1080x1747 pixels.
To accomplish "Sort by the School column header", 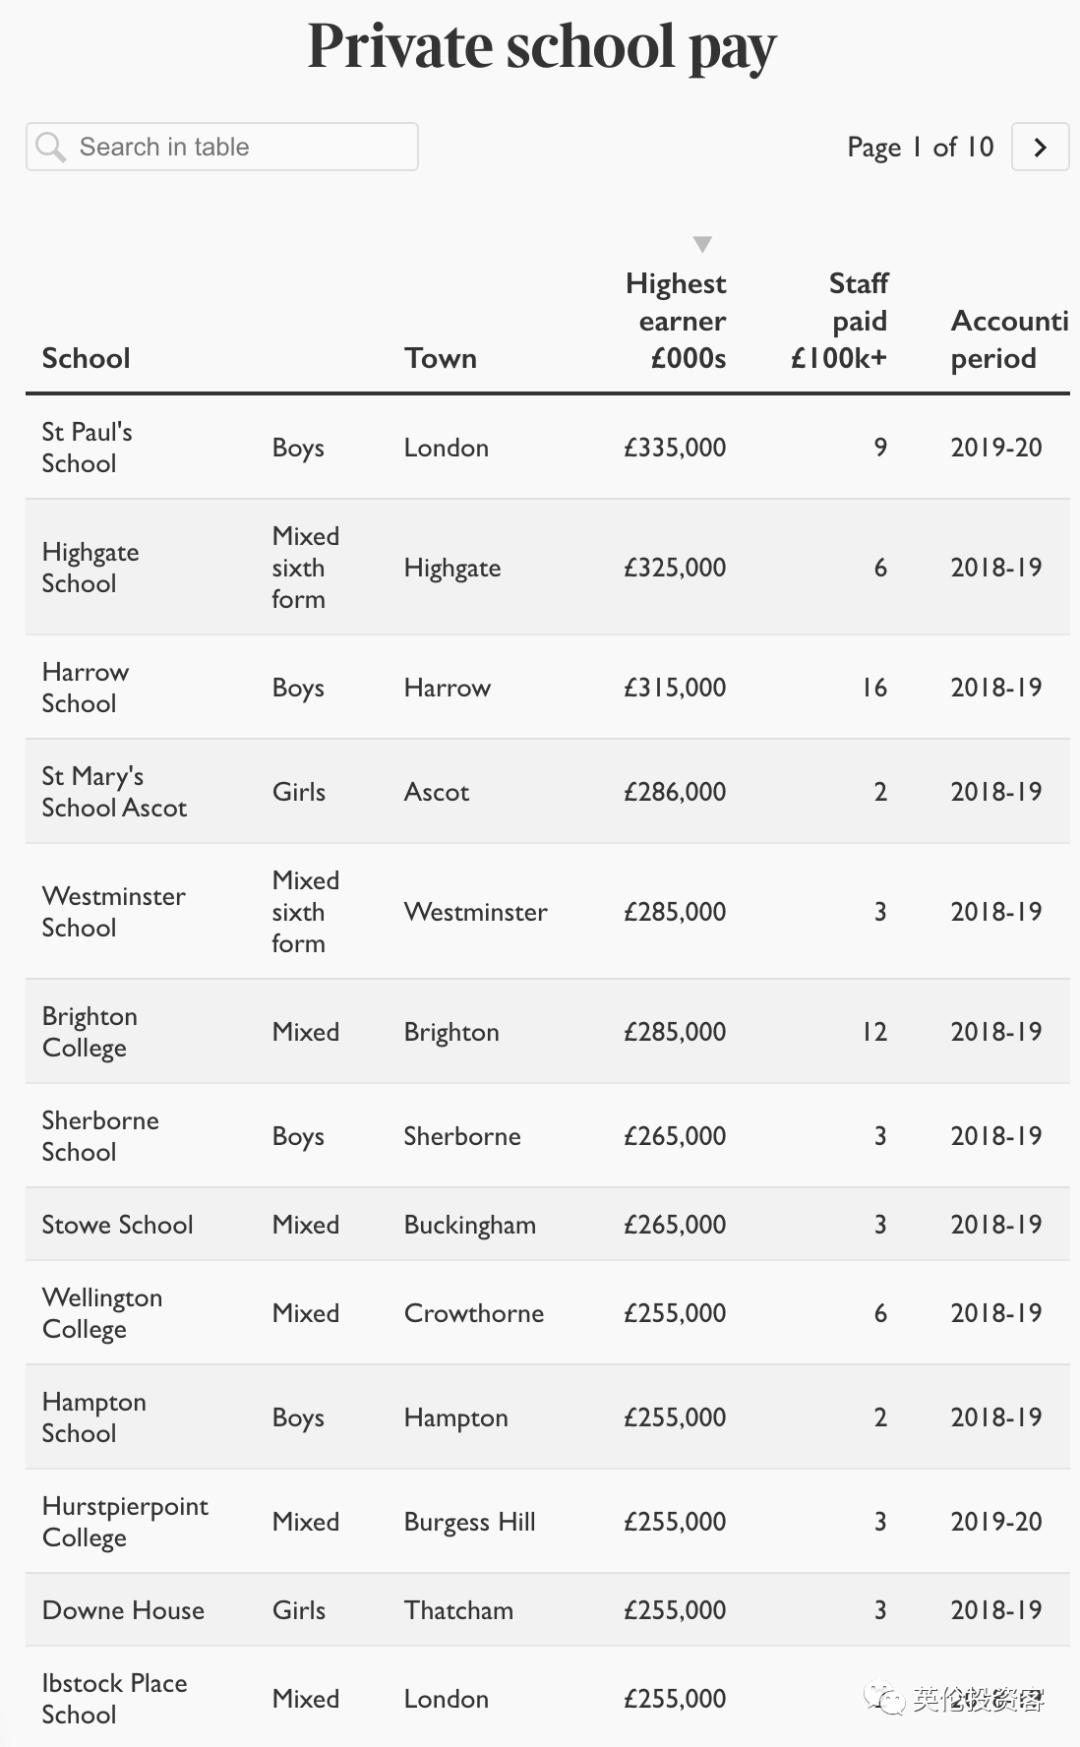I will [86, 358].
